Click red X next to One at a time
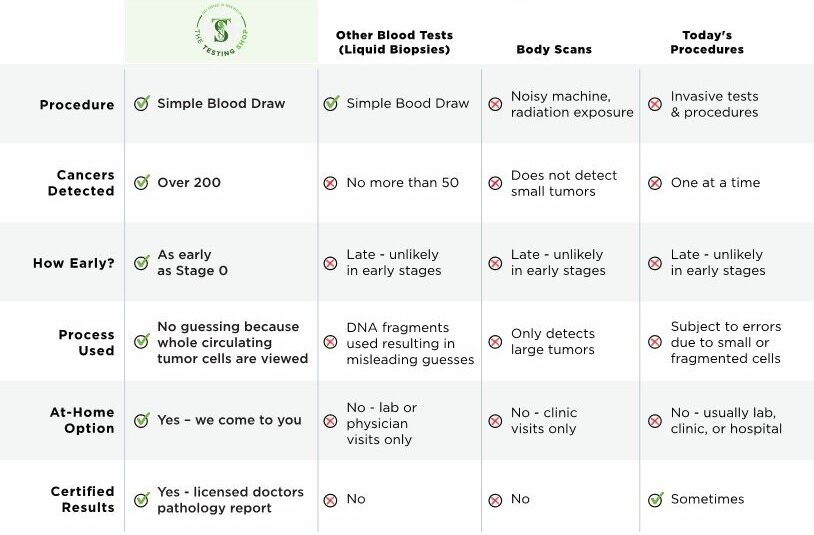 tap(655, 183)
